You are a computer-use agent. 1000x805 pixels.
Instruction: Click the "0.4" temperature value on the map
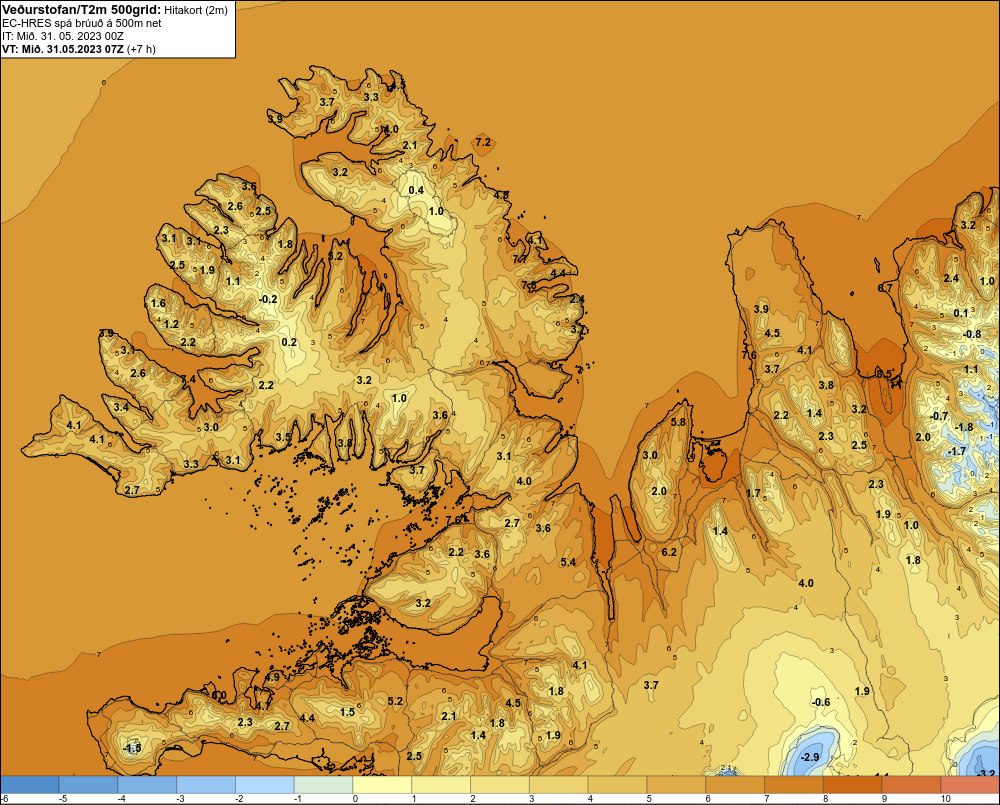coord(416,190)
